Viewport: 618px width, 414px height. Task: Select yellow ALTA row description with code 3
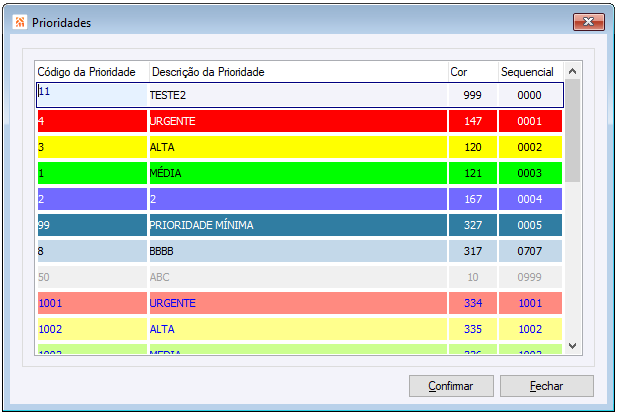pos(298,147)
